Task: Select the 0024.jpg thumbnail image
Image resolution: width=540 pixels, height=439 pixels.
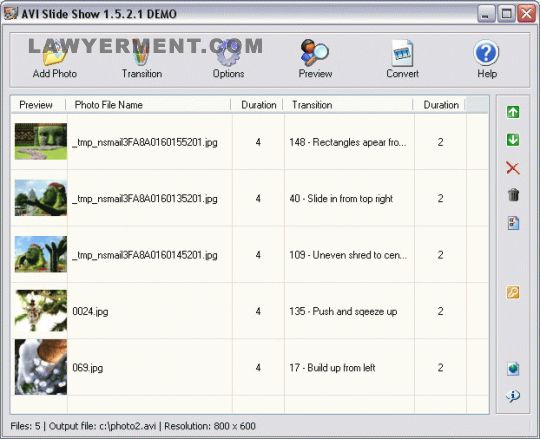Action: [x=41, y=311]
